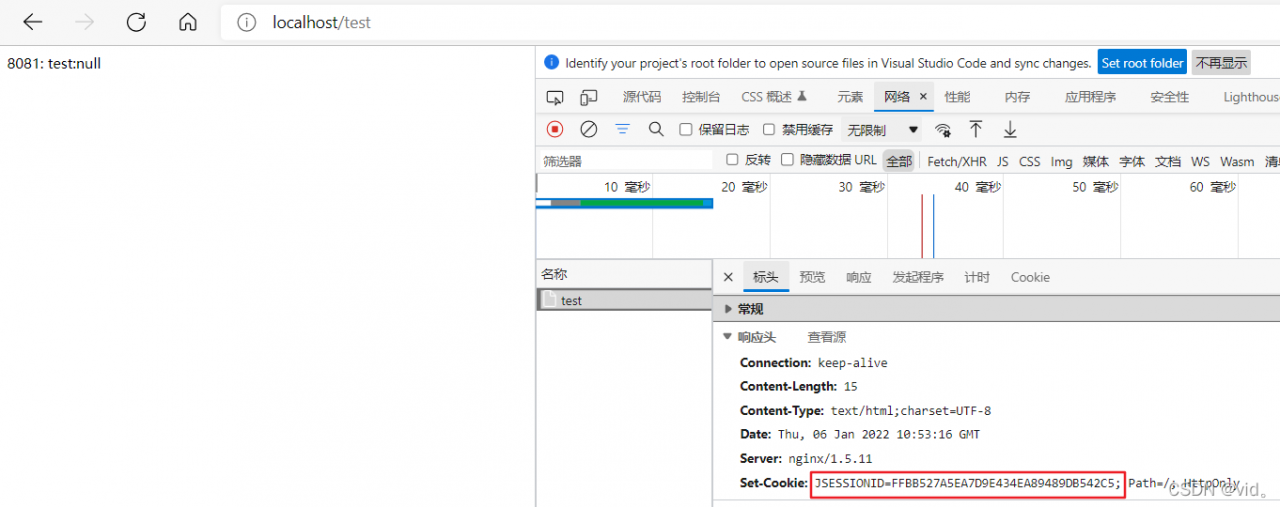This screenshot has height=507, width=1280.
Task: Filter requests by Img
Action: [x=1061, y=161]
